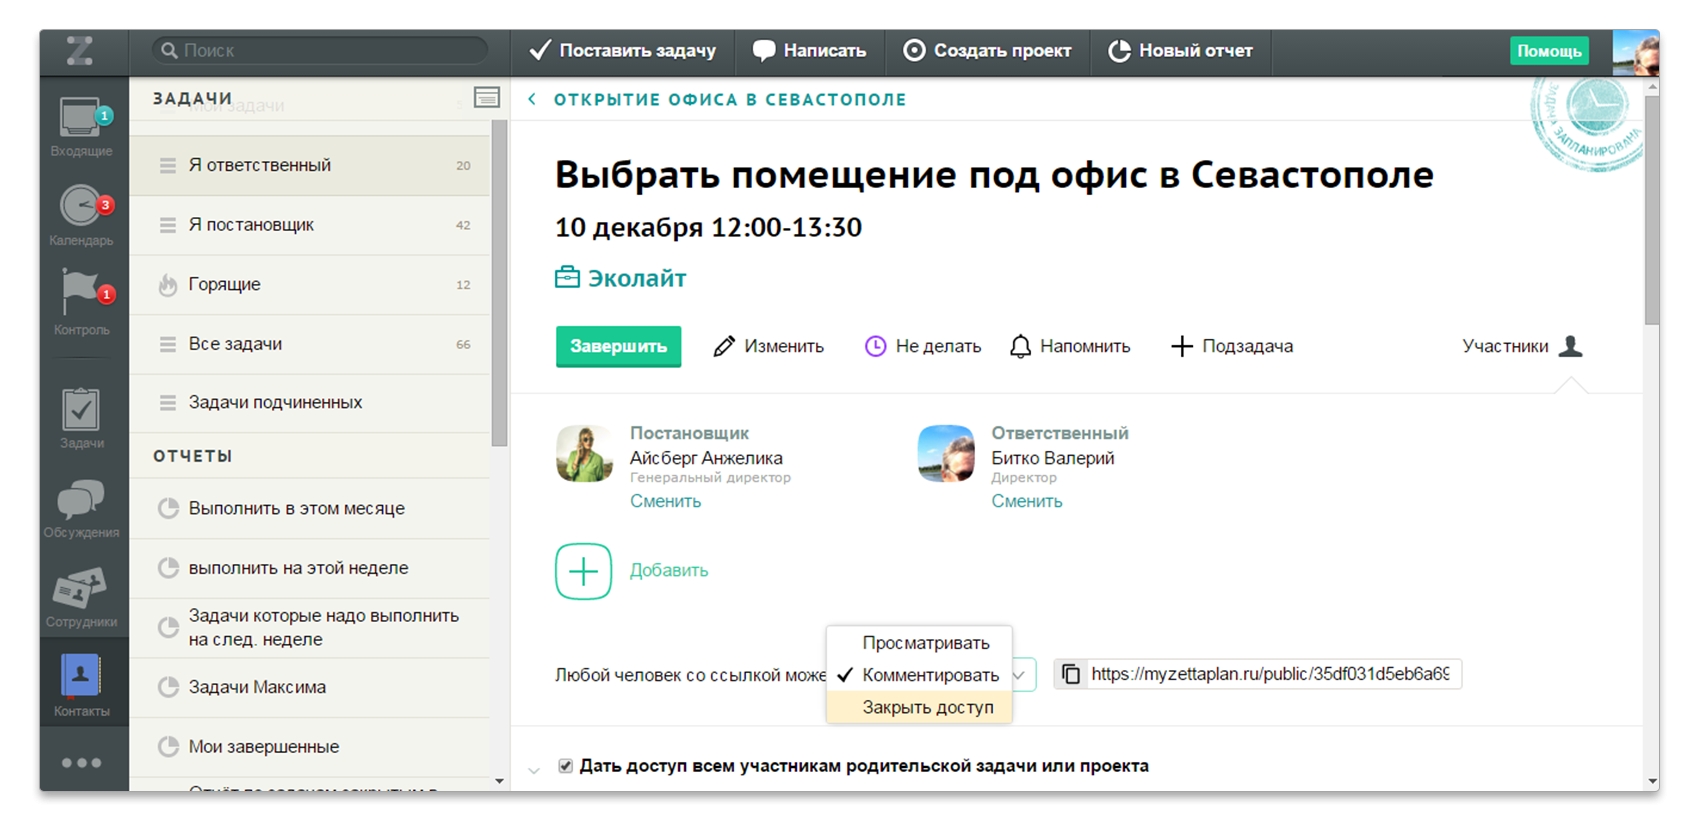The image size is (1702, 839).
Task: Choose Закрыть доступ in the access menu
Action: [x=919, y=707]
